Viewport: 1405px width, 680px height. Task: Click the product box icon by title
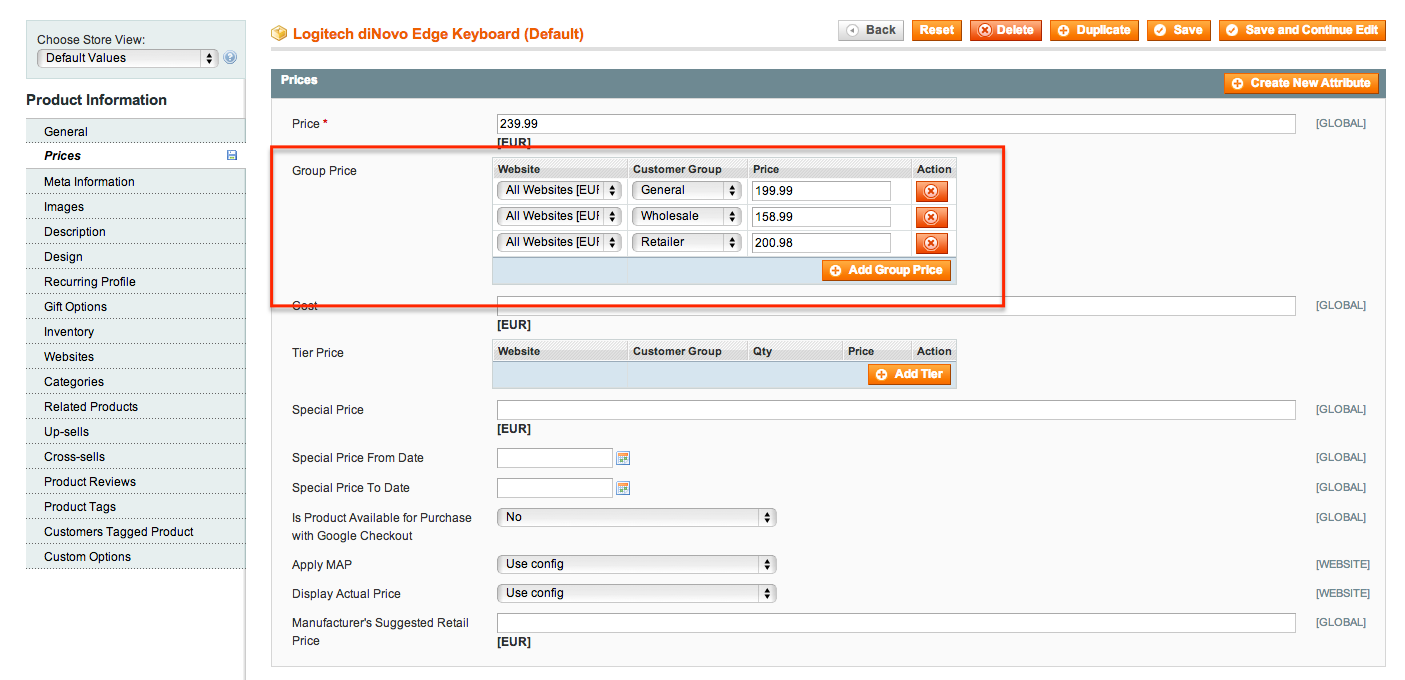pos(280,33)
